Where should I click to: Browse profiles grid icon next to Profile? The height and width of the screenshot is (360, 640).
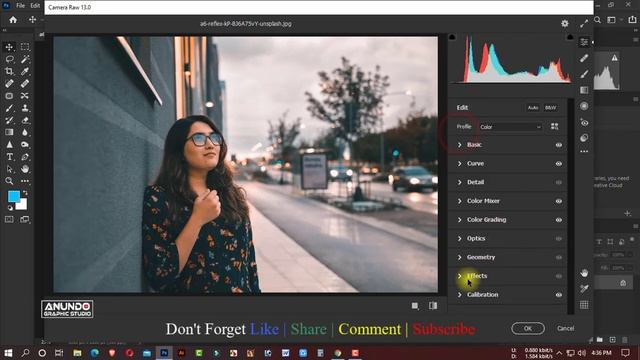(x=554, y=127)
